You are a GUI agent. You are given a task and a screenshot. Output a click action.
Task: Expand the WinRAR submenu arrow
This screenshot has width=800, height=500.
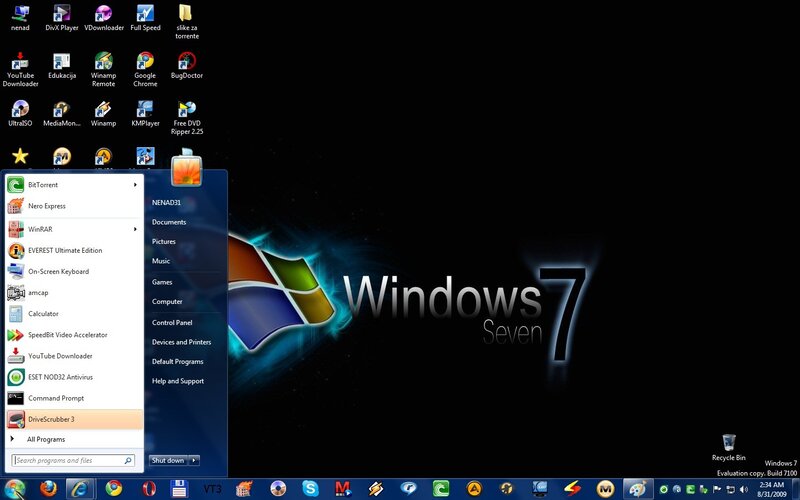coord(135,229)
